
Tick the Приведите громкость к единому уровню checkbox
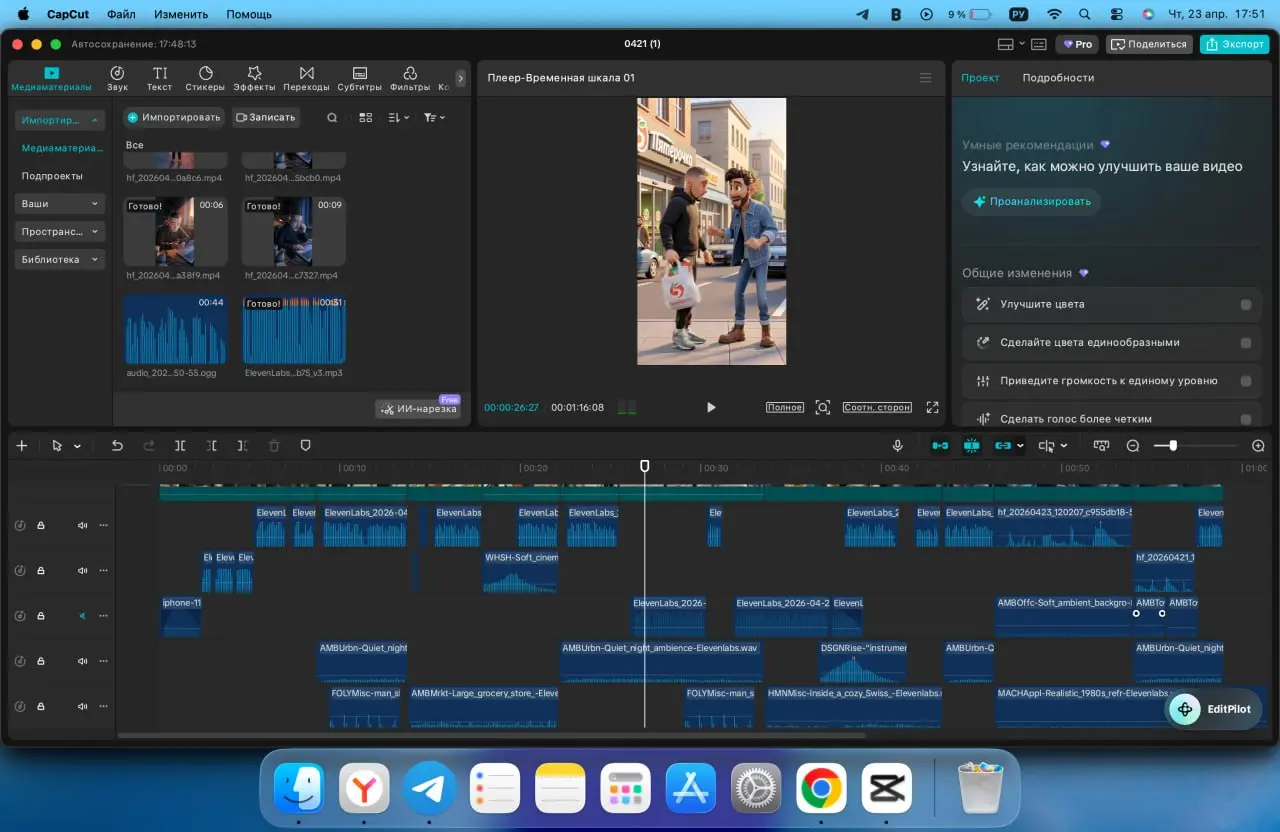(1246, 381)
